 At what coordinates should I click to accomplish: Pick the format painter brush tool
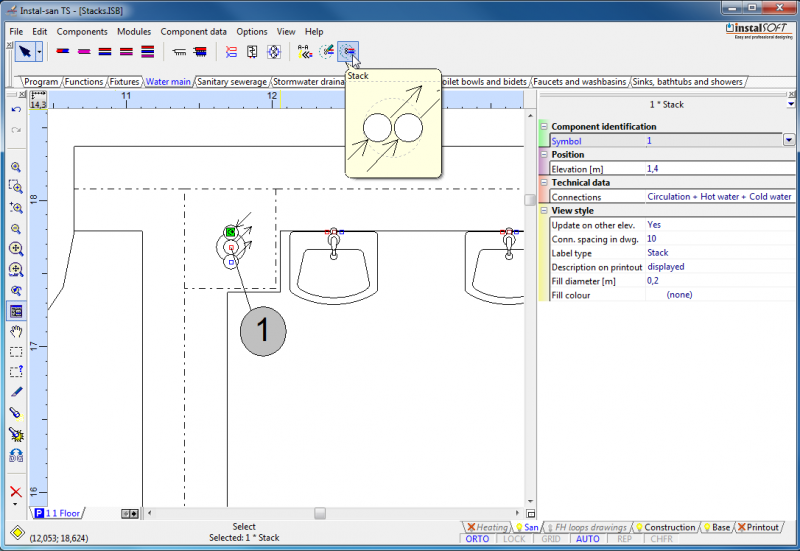pos(16,392)
